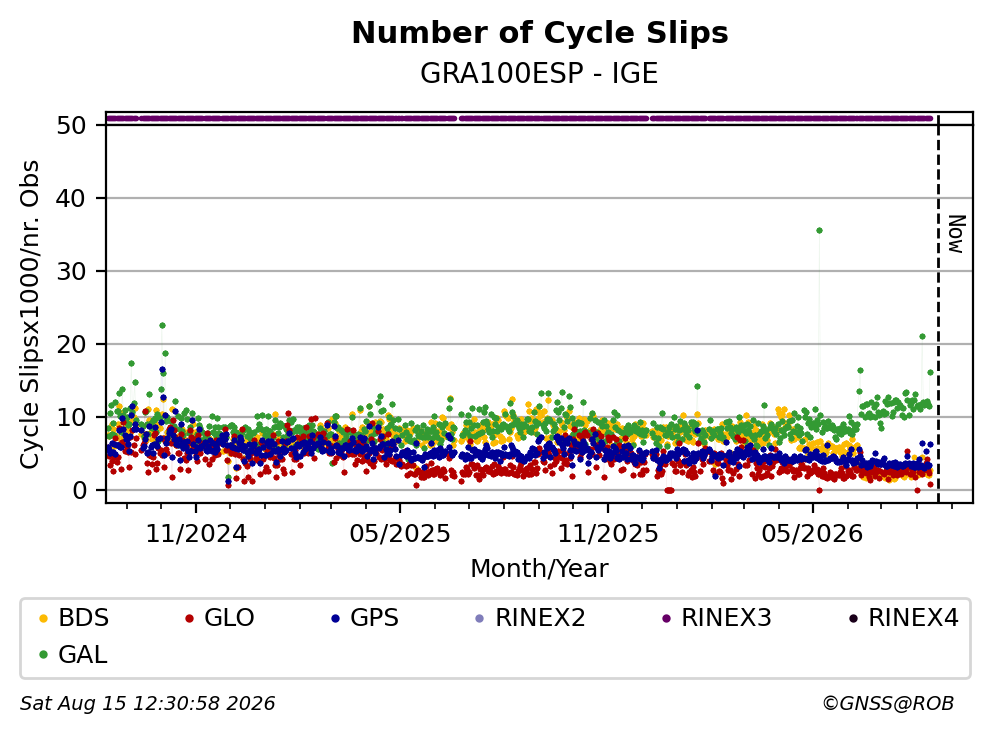Click the 11/2025 x-axis tick label
The width and height of the screenshot is (992, 734).
(x=607, y=534)
